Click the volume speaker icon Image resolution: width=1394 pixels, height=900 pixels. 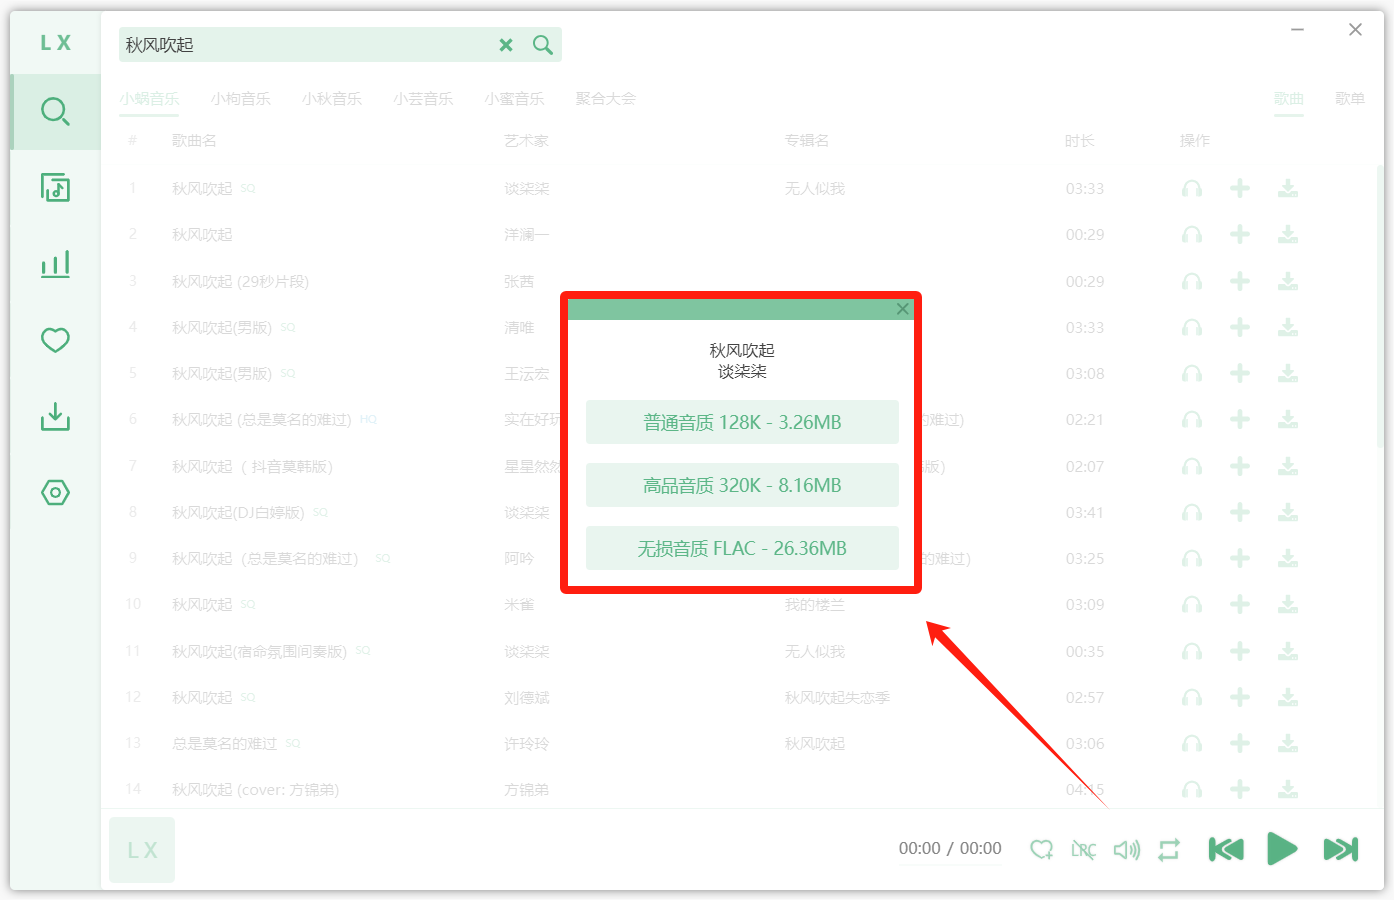tap(1126, 850)
